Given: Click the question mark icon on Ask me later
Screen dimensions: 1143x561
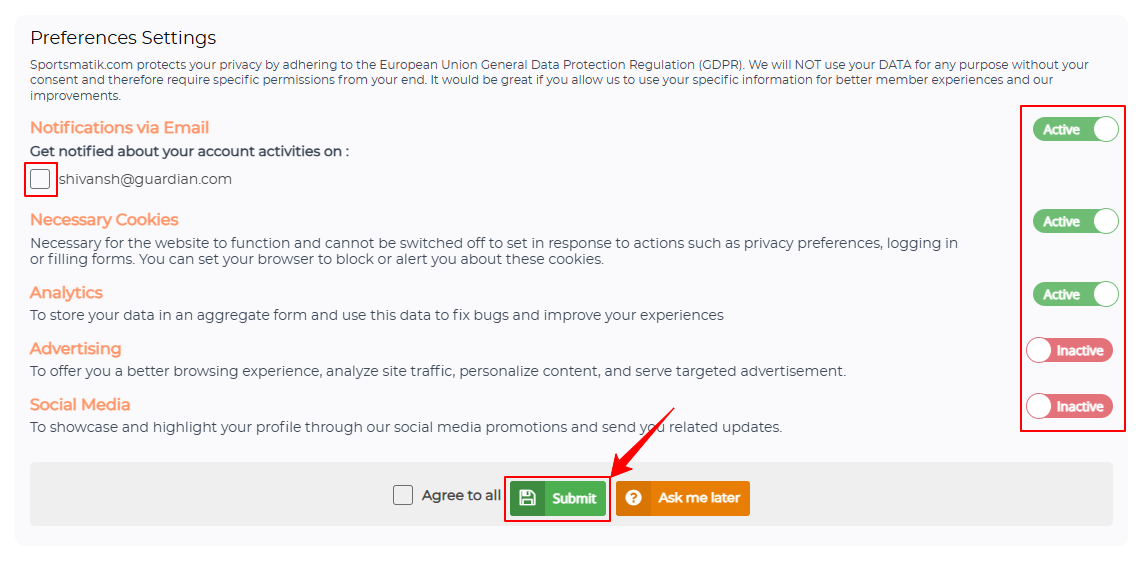Looking at the screenshot, I should click(x=633, y=498).
